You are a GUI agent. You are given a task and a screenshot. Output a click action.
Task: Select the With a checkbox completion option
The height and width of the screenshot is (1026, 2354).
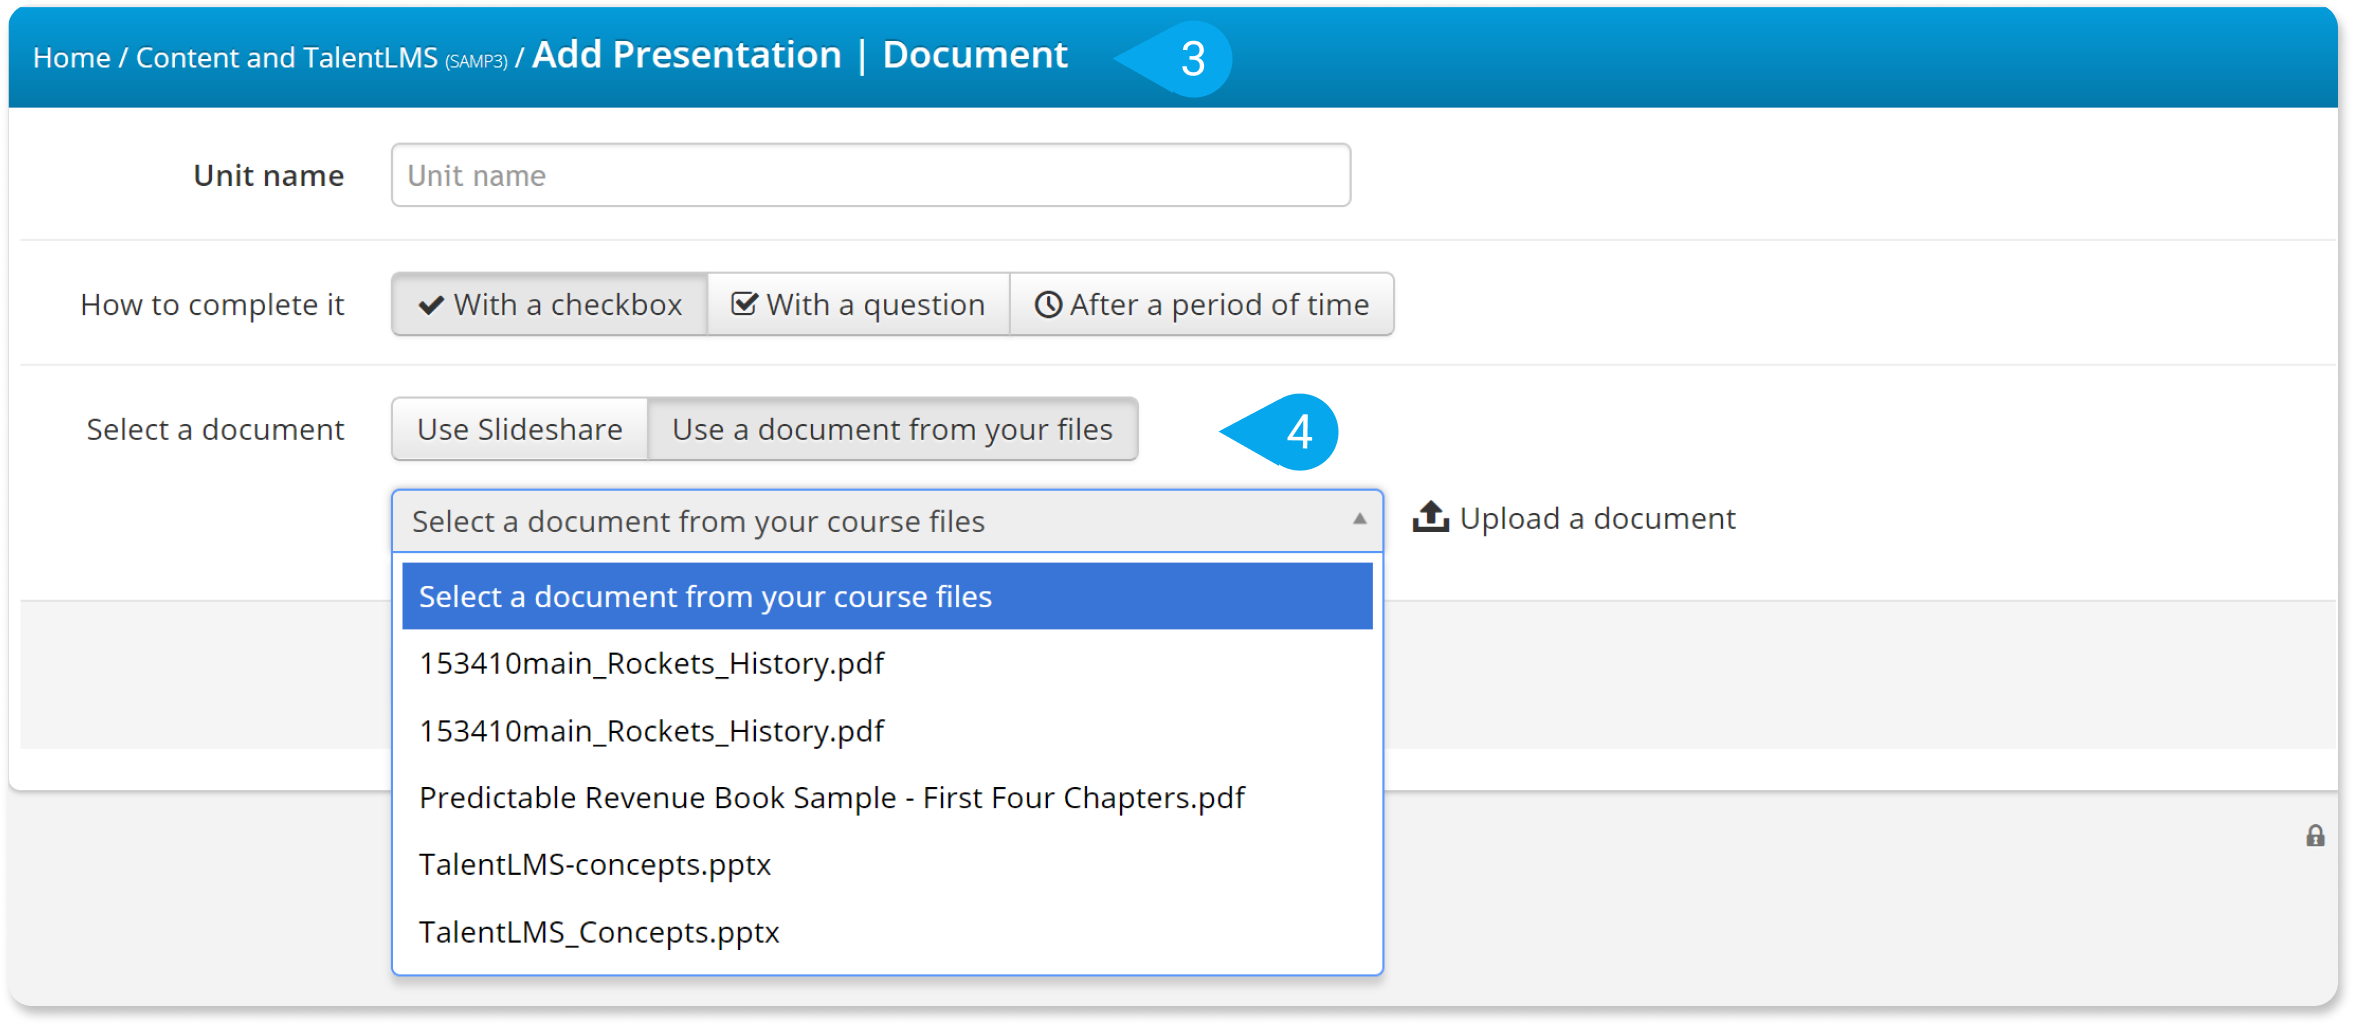(x=550, y=304)
